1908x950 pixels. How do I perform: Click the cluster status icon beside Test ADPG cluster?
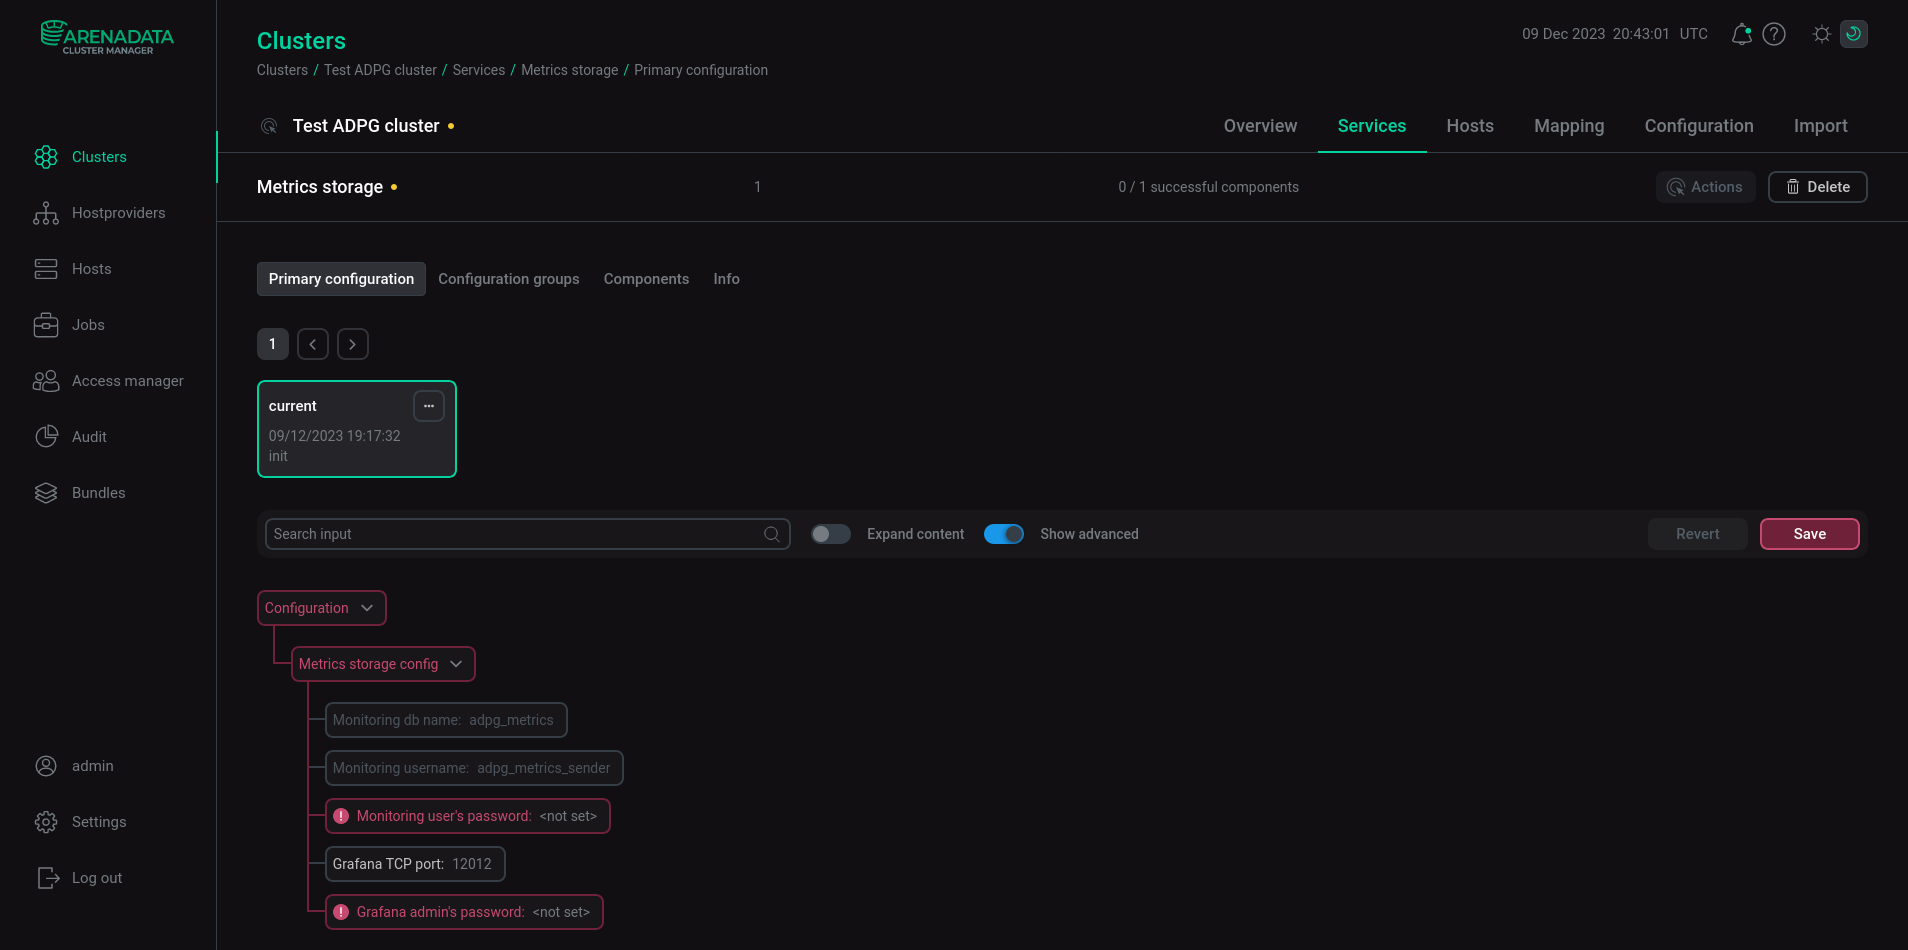click(x=269, y=126)
